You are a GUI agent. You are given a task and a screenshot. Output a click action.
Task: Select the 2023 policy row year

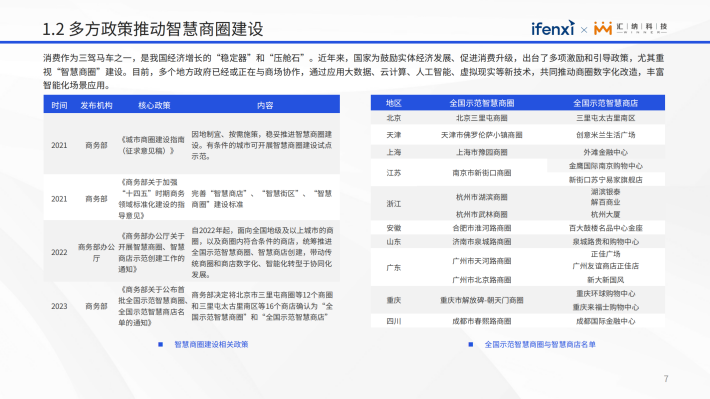(59, 306)
